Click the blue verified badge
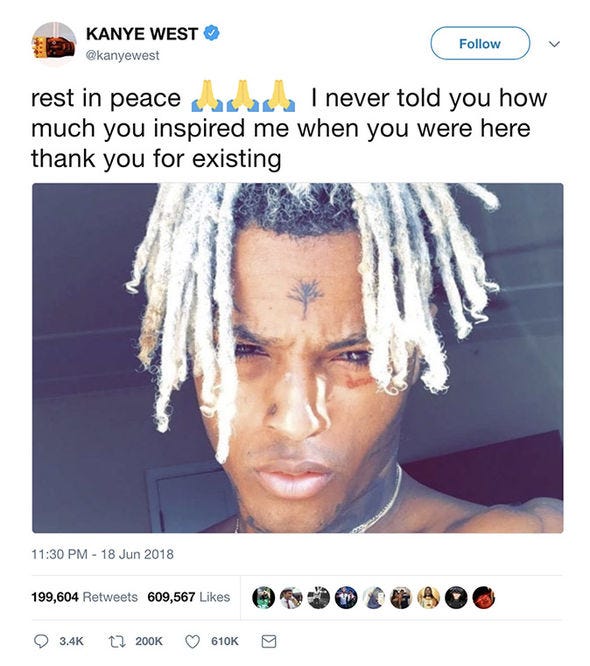This screenshot has height=666, width=590. [212, 33]
